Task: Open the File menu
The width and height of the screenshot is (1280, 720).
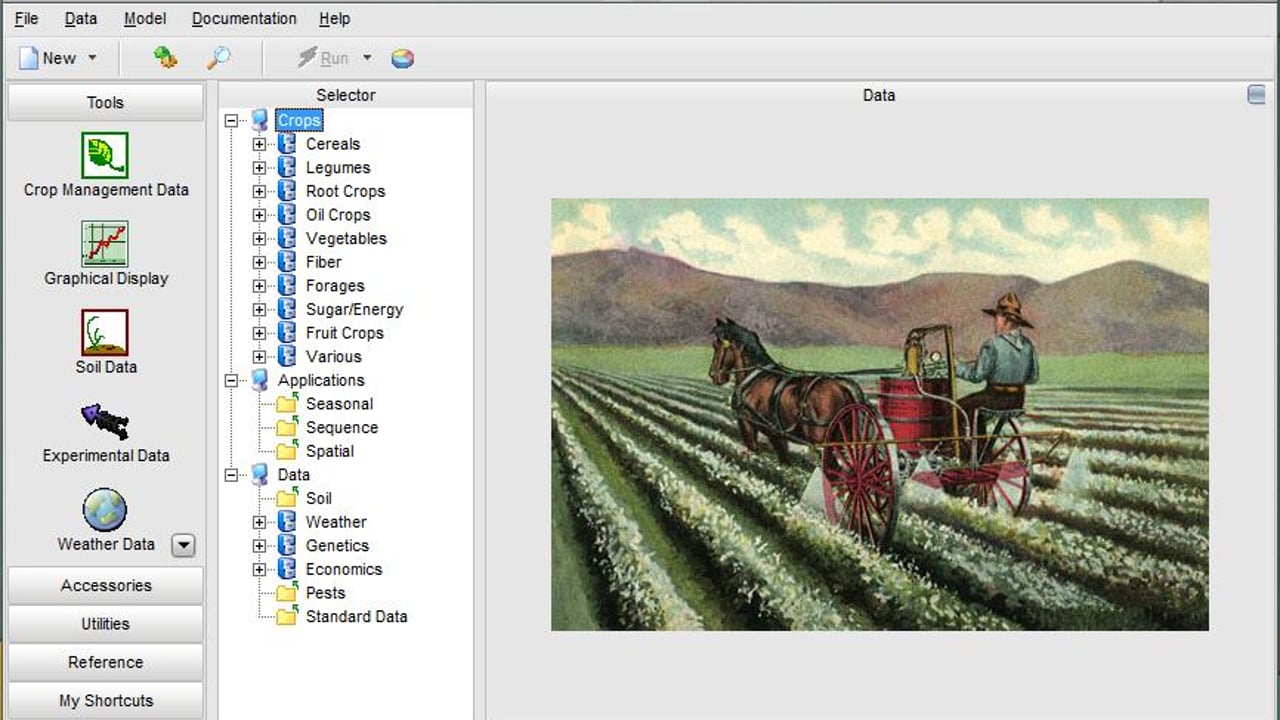Action: pos(27,18)
